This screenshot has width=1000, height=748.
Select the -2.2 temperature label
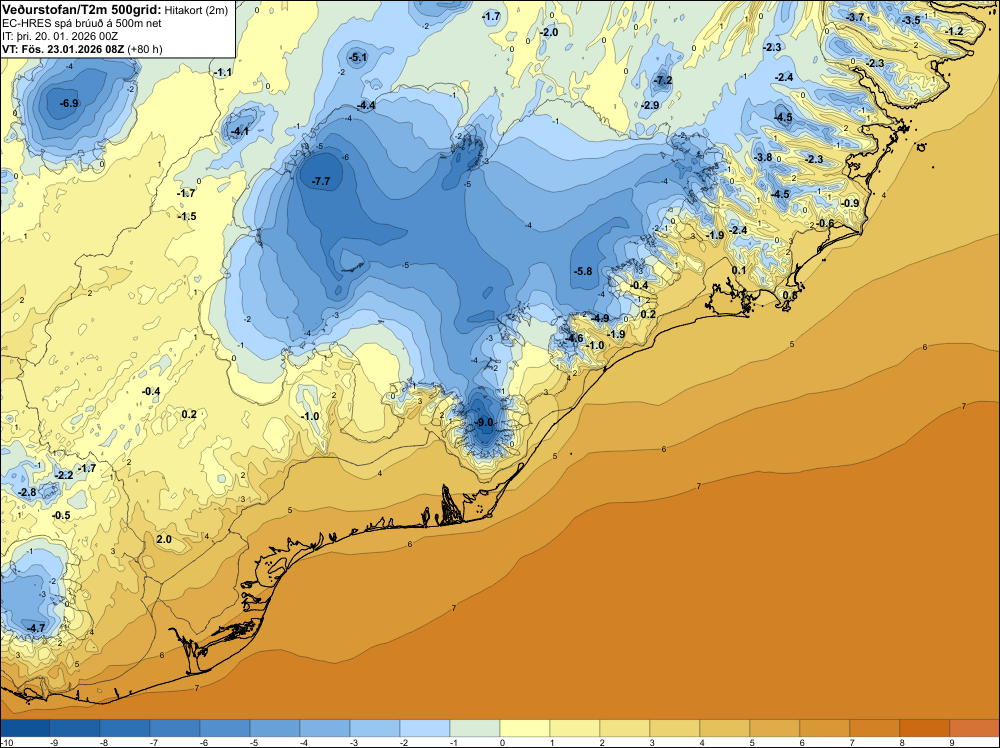coord(64,475)
